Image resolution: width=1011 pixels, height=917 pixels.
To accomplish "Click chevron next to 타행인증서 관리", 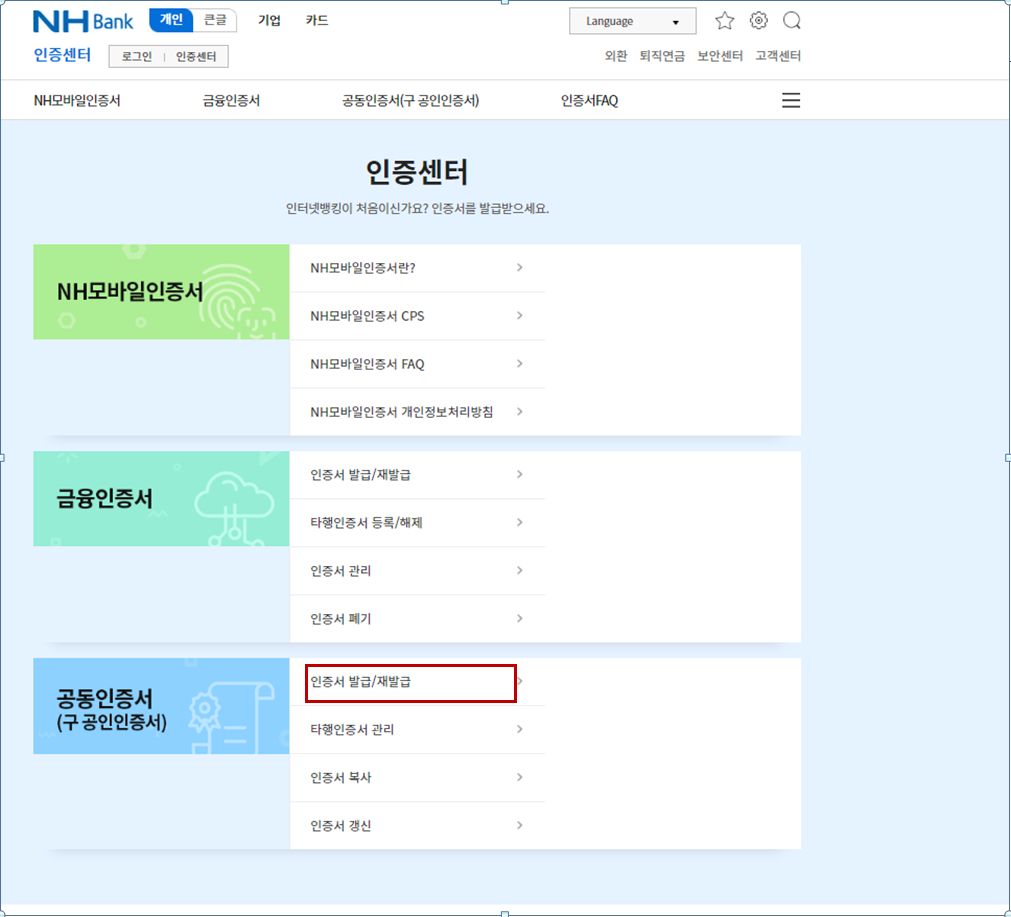I will 520,729.
